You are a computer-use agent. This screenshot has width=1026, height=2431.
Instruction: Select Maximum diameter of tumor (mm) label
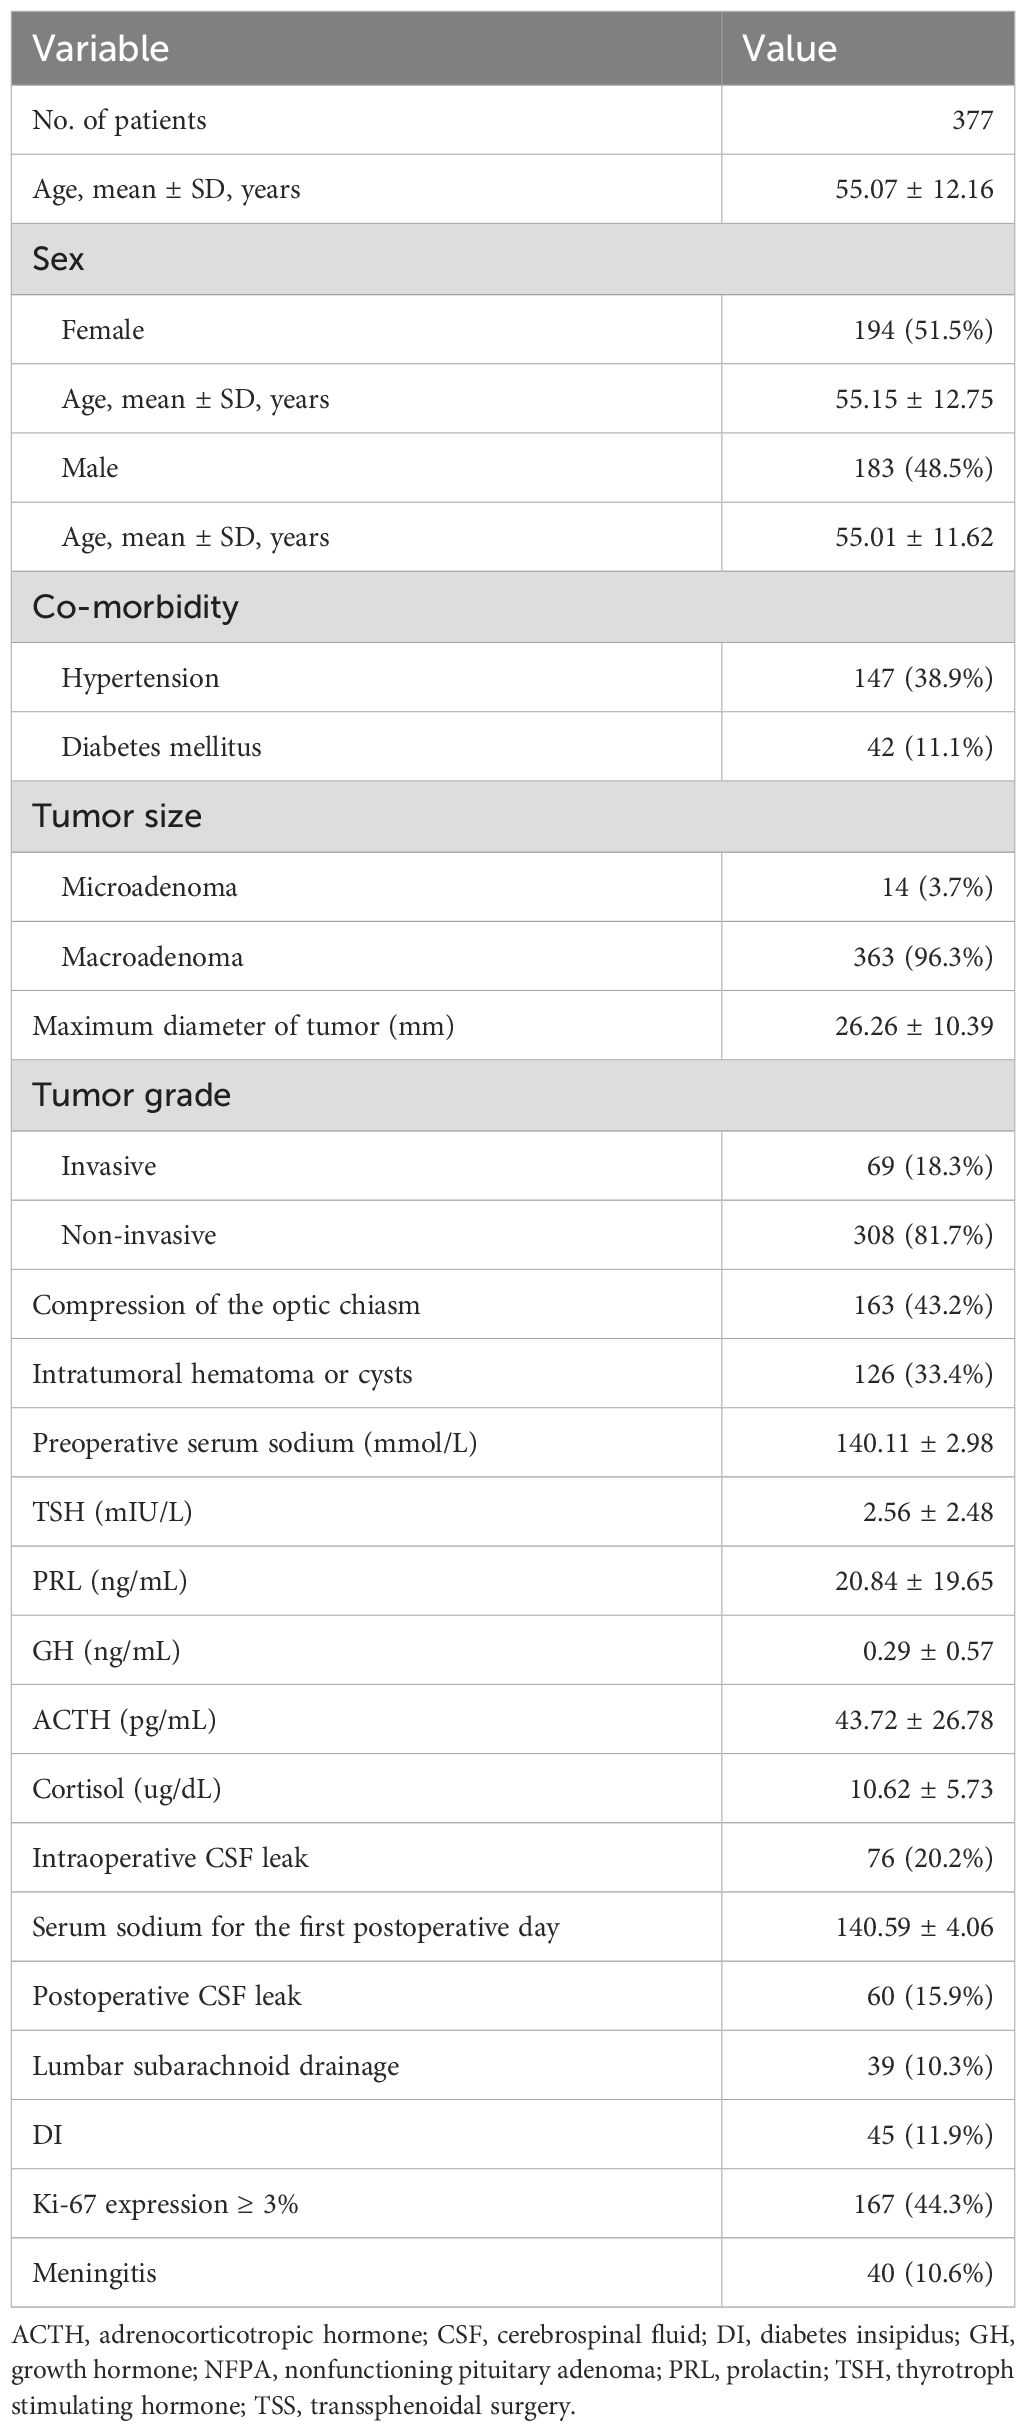(243, 1026)
